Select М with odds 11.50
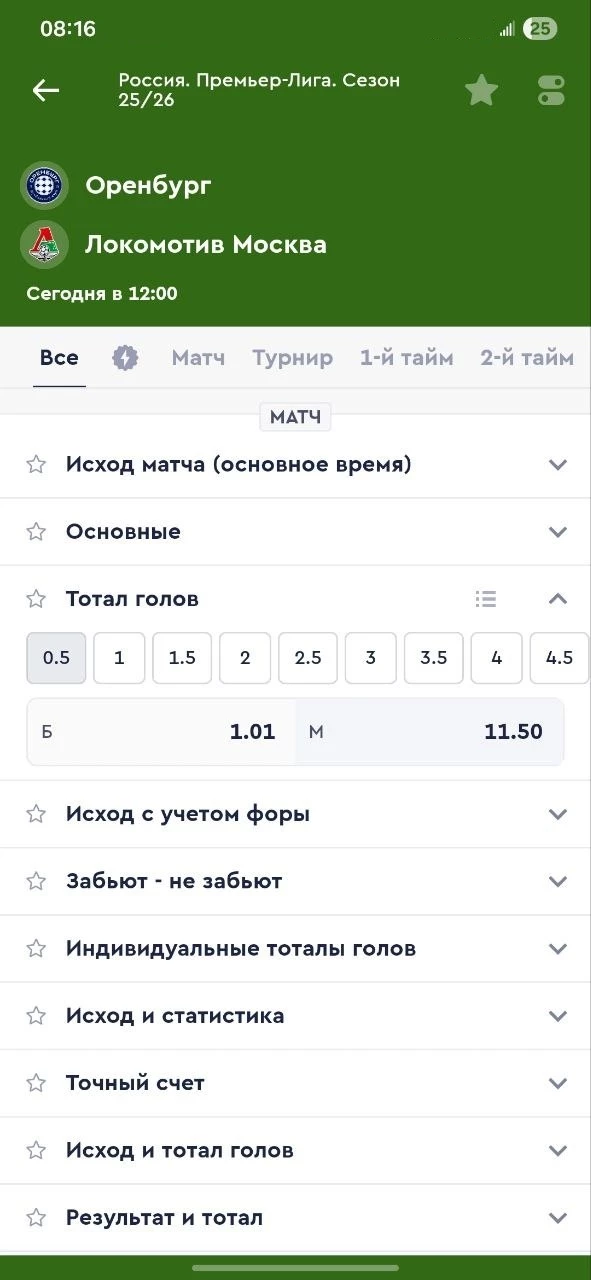 (430, 731)
